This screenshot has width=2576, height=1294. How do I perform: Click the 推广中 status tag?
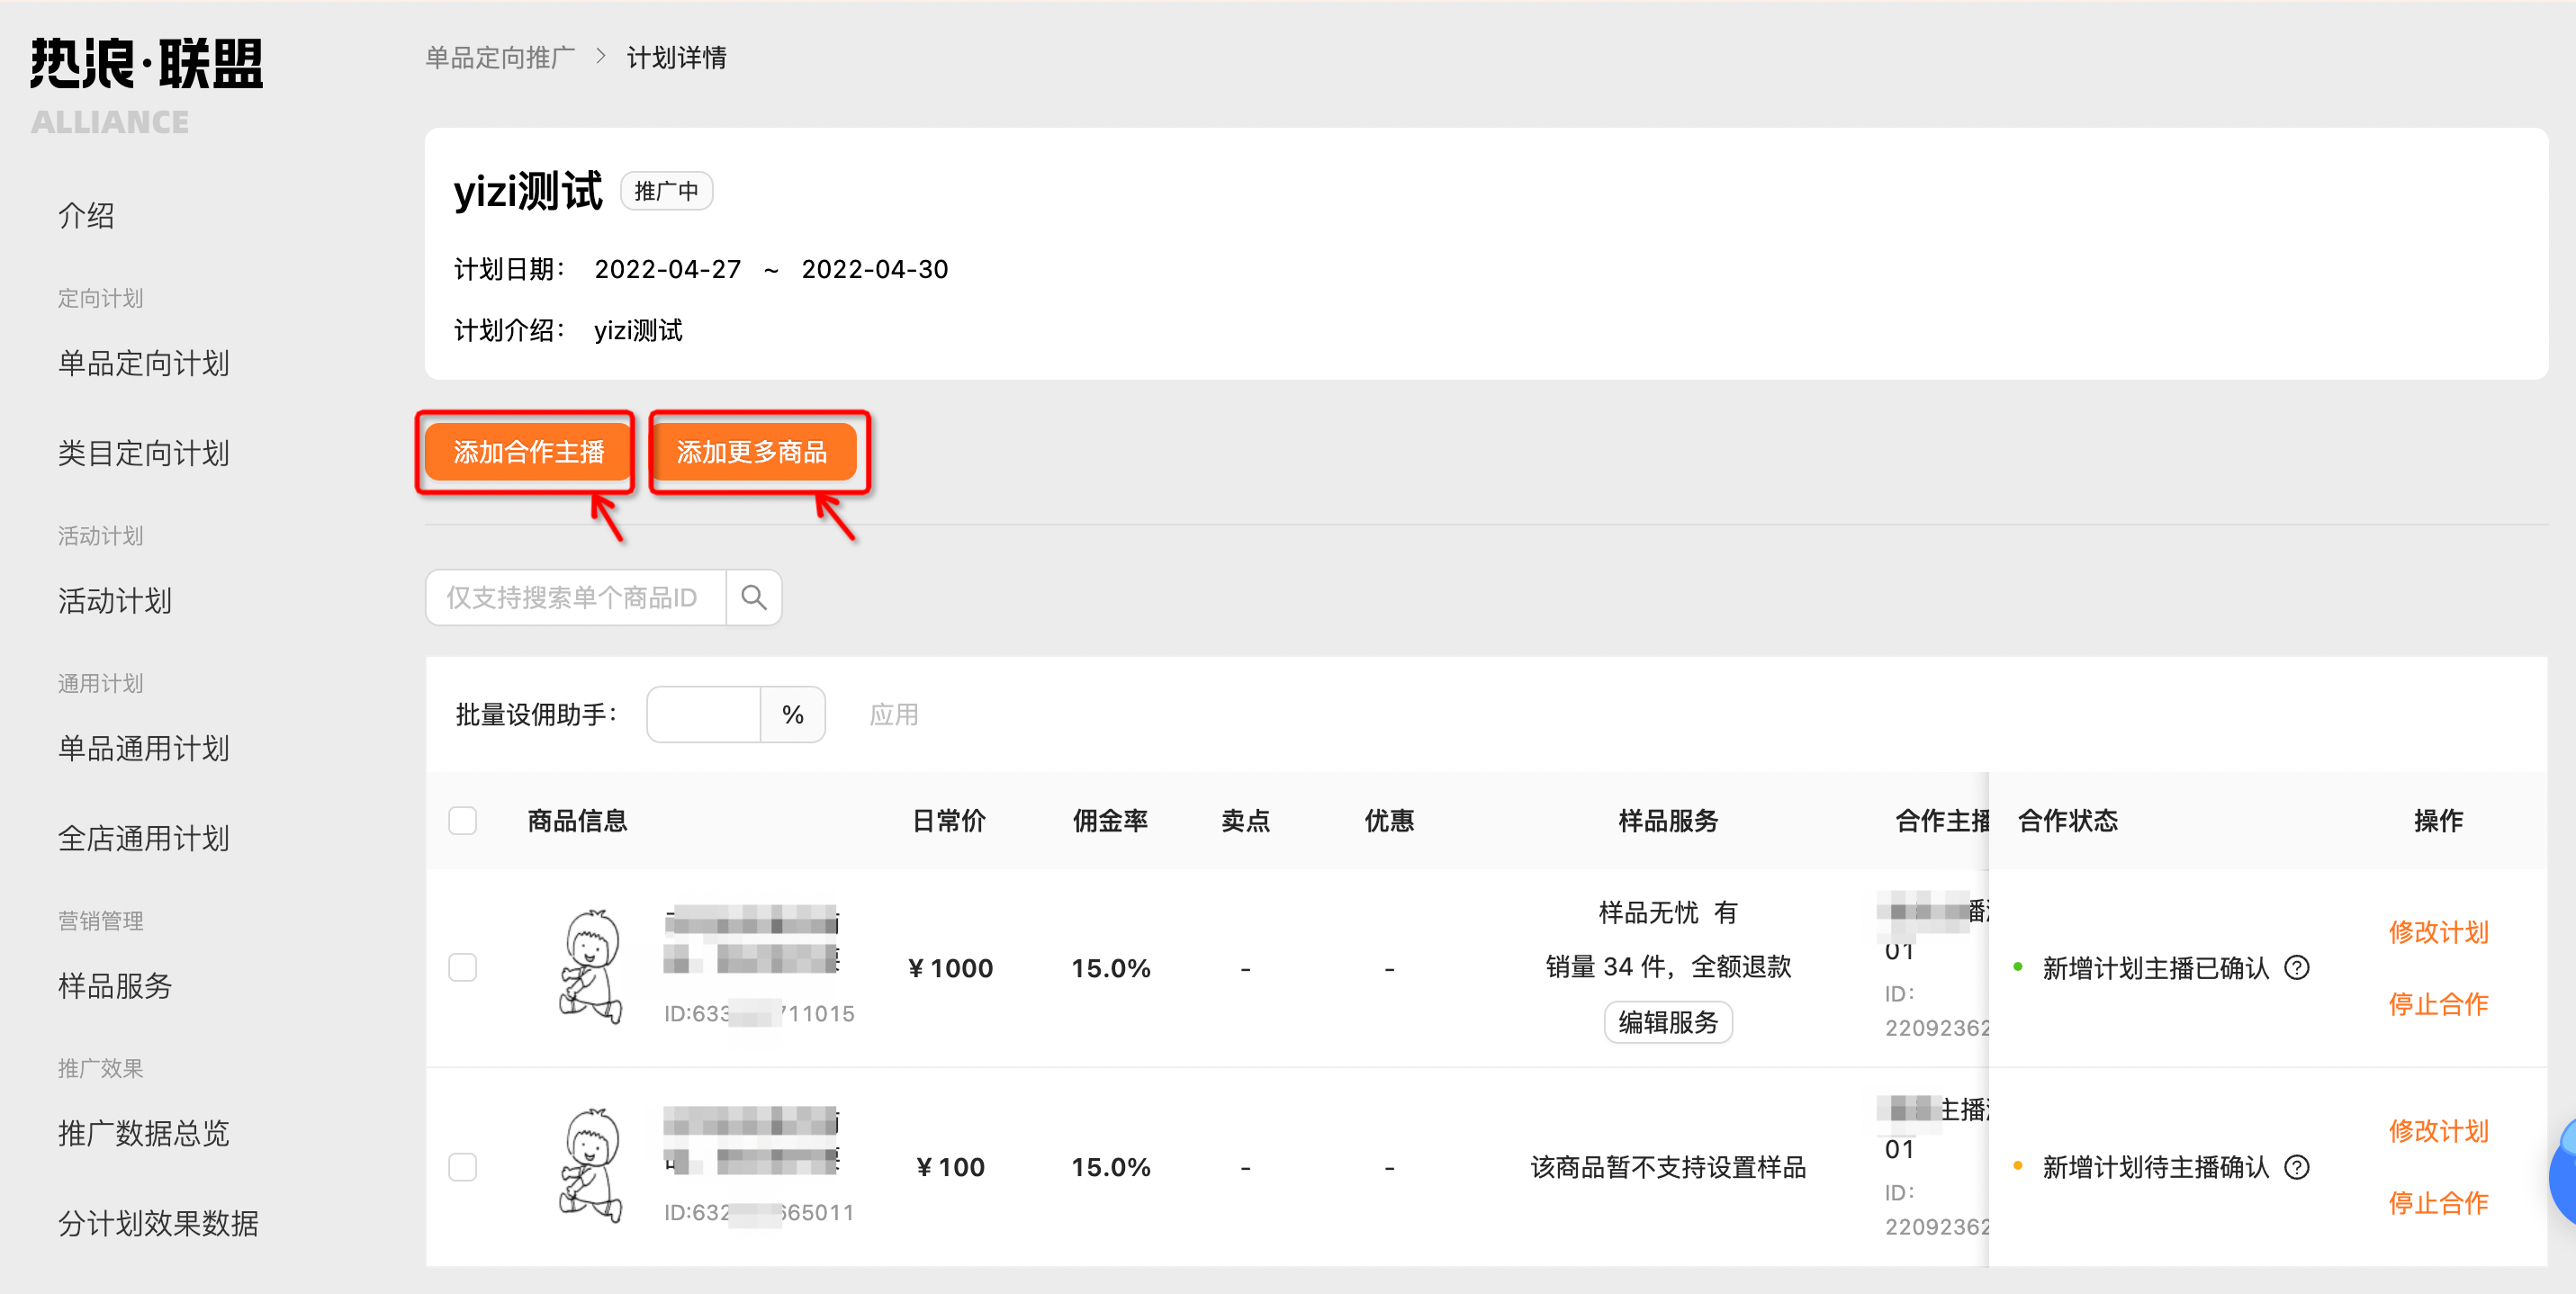click(666, 191)
